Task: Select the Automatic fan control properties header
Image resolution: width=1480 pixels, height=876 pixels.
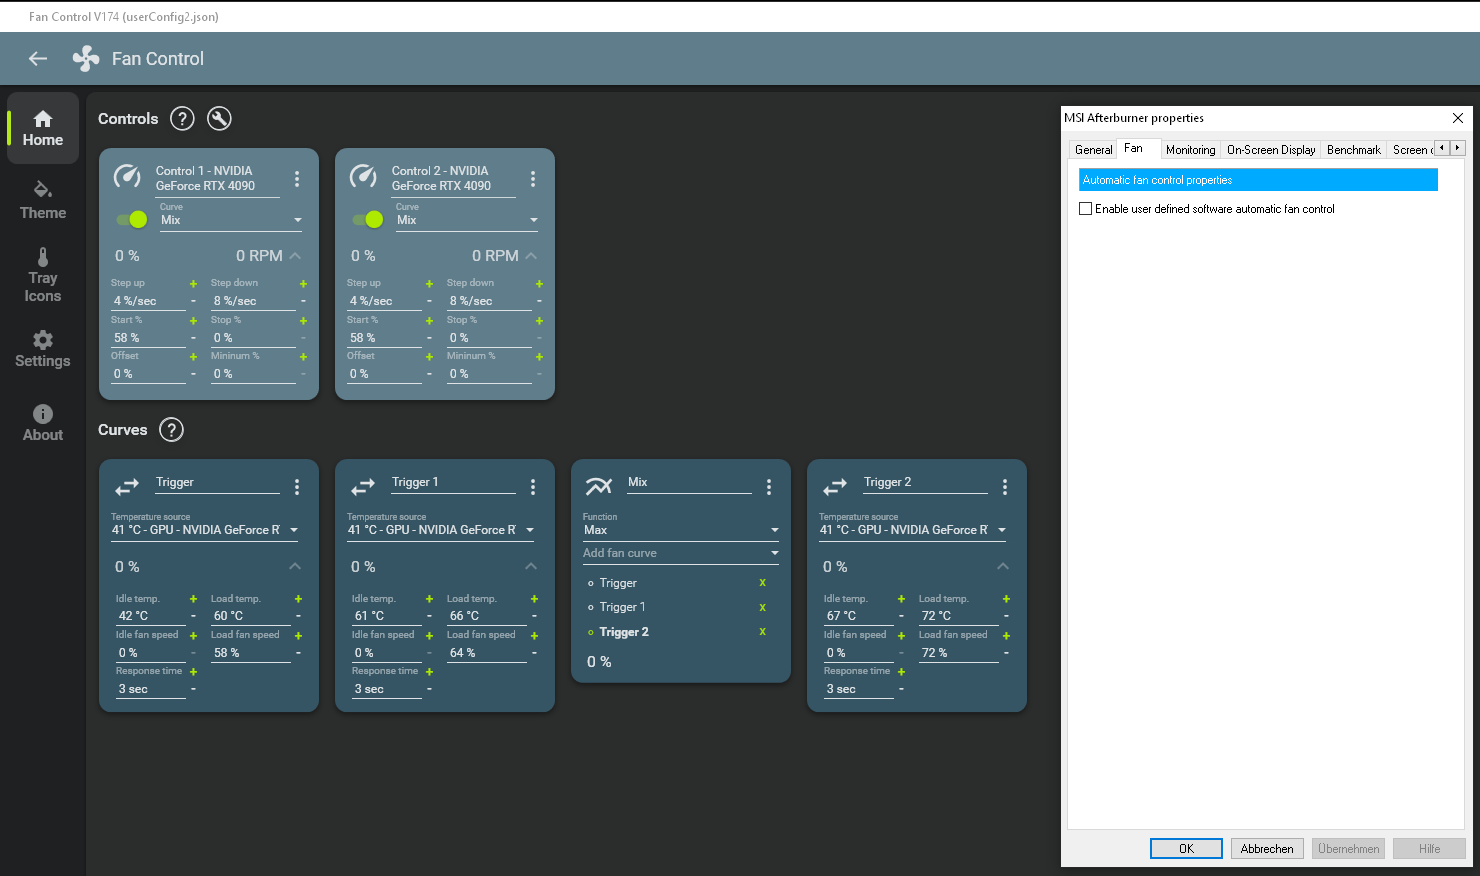Action: tap(1258, 180)
